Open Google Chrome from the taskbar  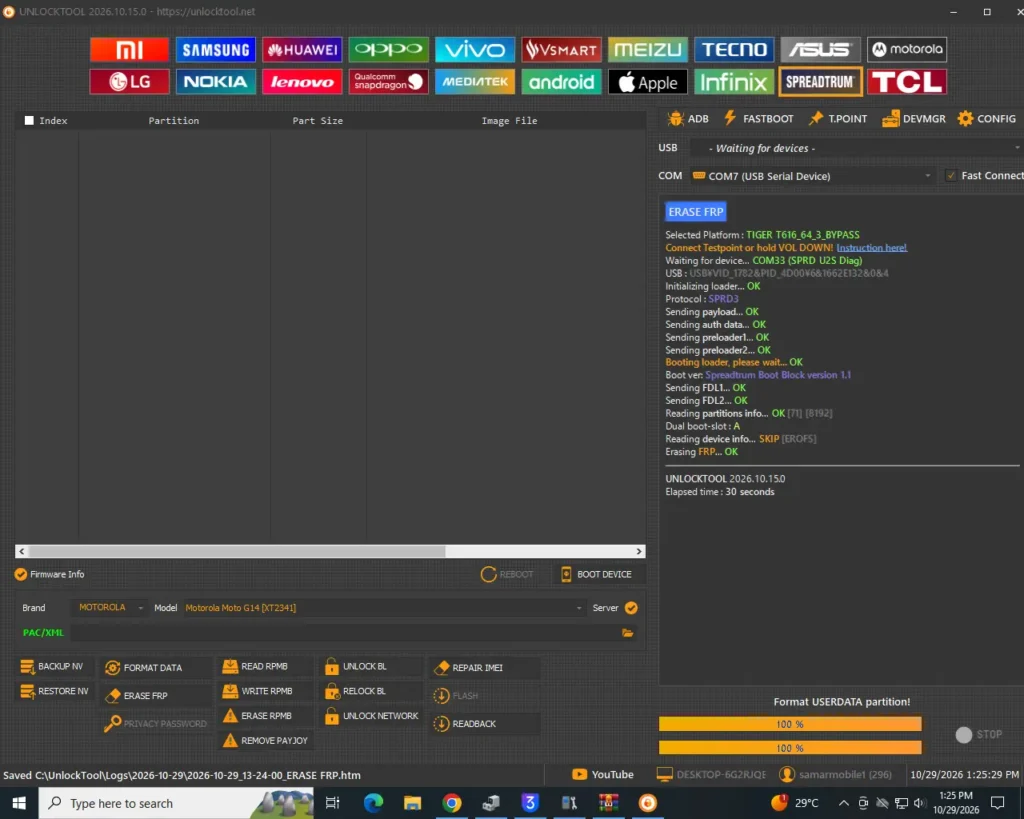(451, 803)
